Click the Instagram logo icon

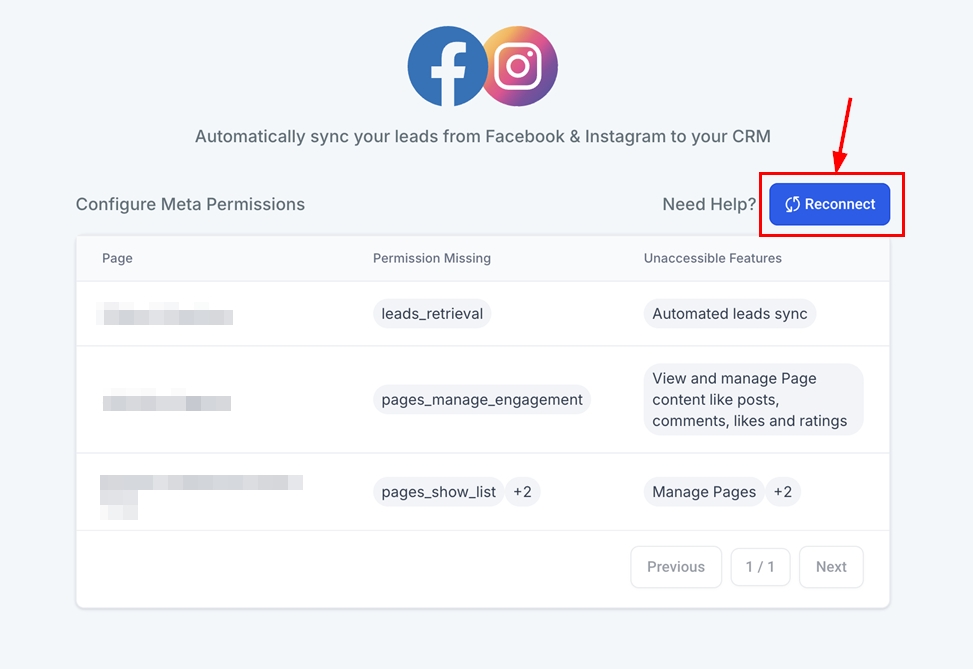pyautogui.click(x=519, y=66)
